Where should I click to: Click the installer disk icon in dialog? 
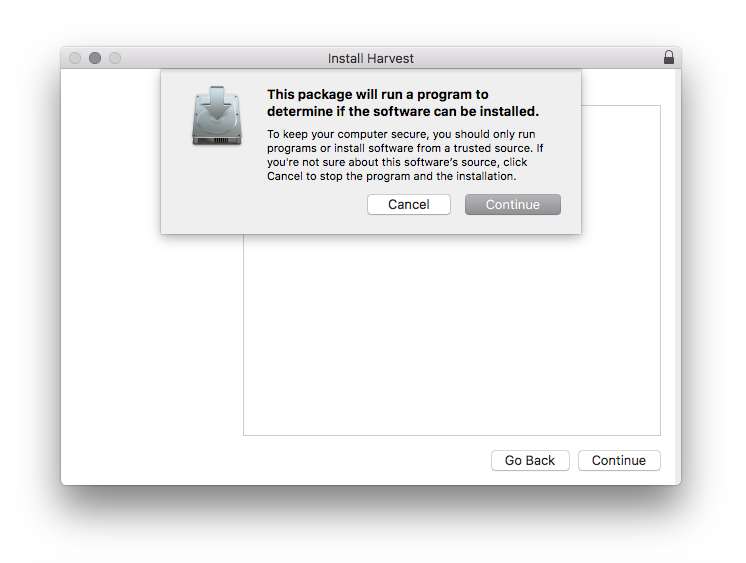(x=217, y=116)
